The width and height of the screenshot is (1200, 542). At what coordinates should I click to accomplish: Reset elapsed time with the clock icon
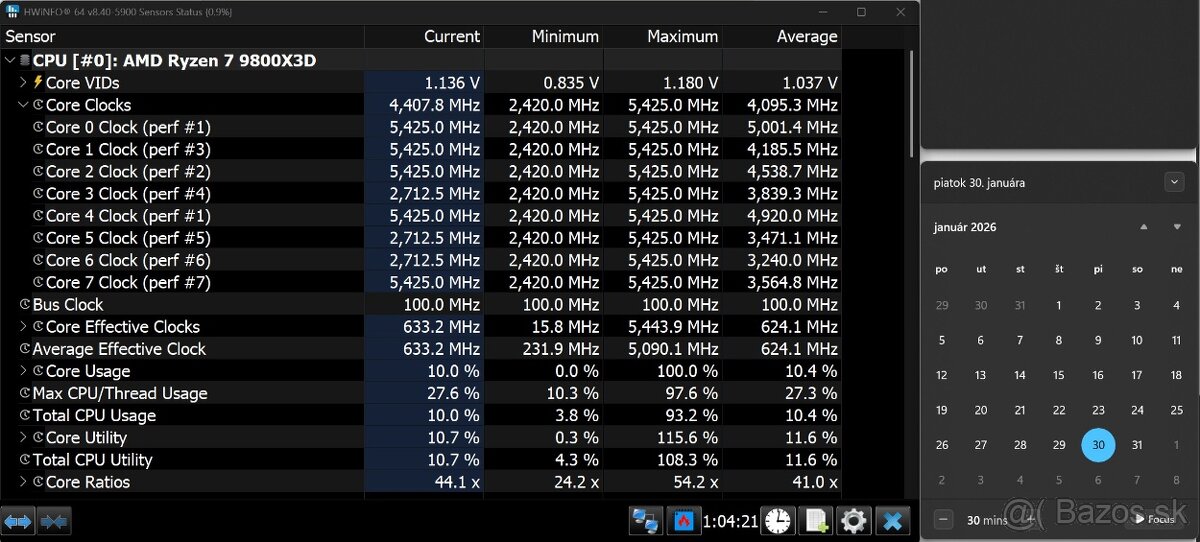[777, 521]
